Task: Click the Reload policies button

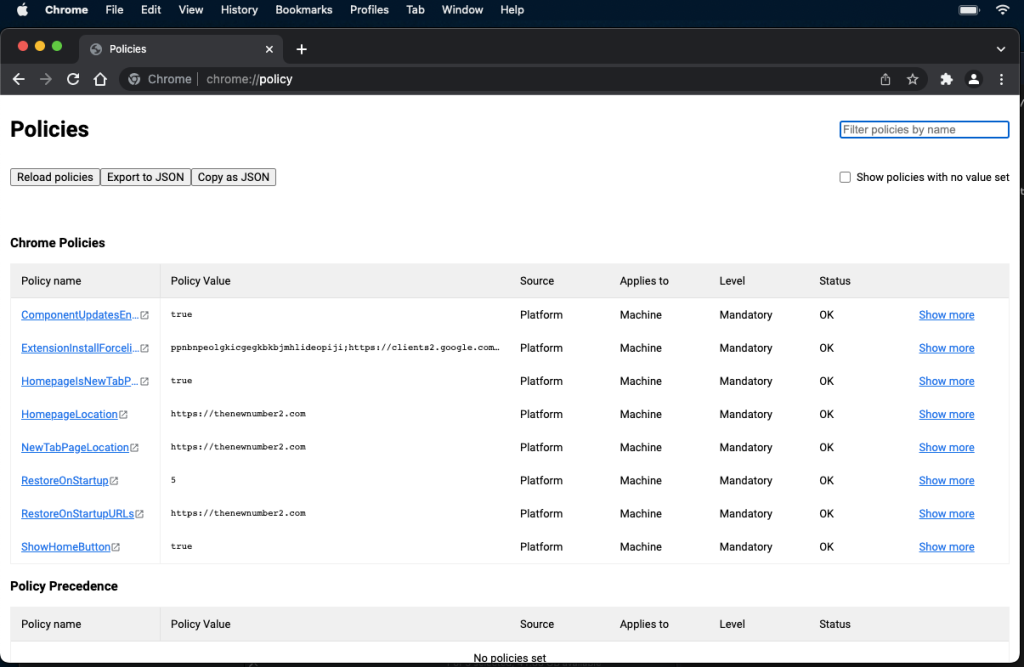Action: [55, 177]
